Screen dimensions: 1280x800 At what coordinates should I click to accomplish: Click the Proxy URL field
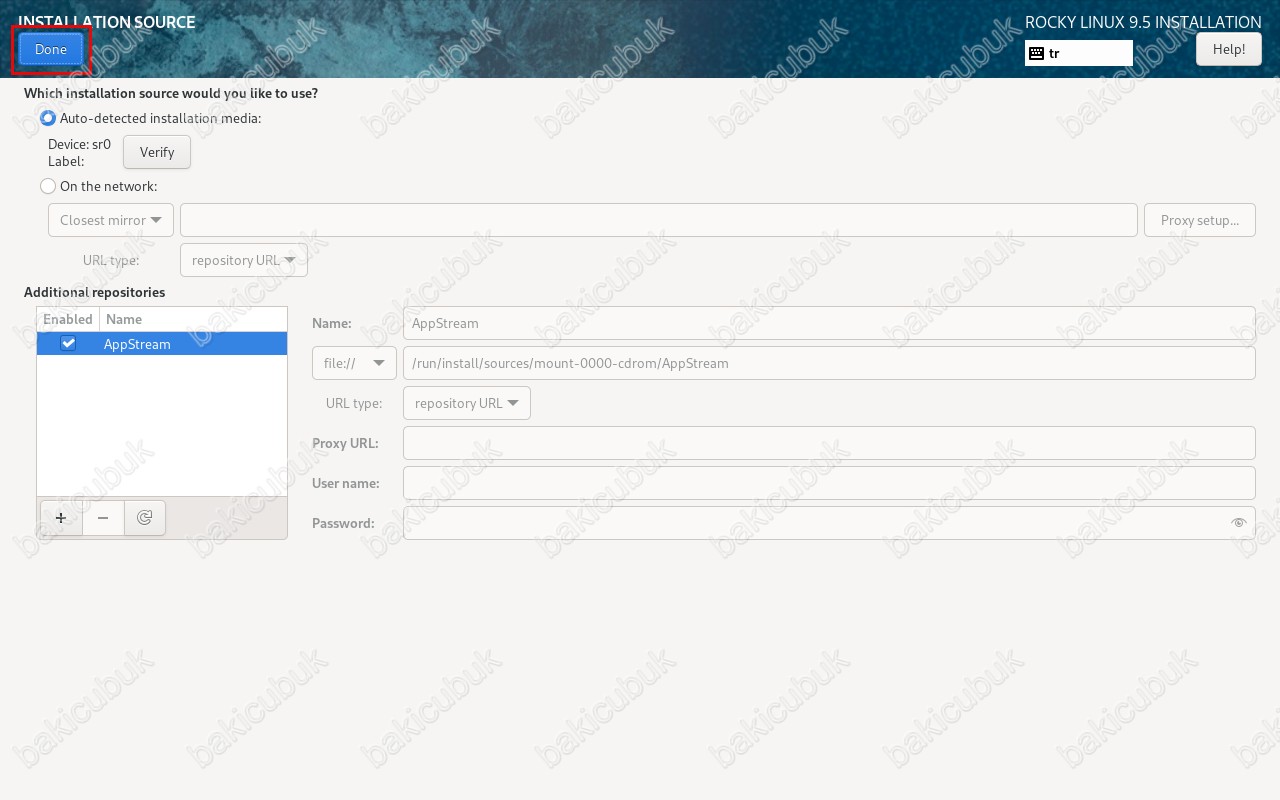pyautogui.click(x=829, y=443)
